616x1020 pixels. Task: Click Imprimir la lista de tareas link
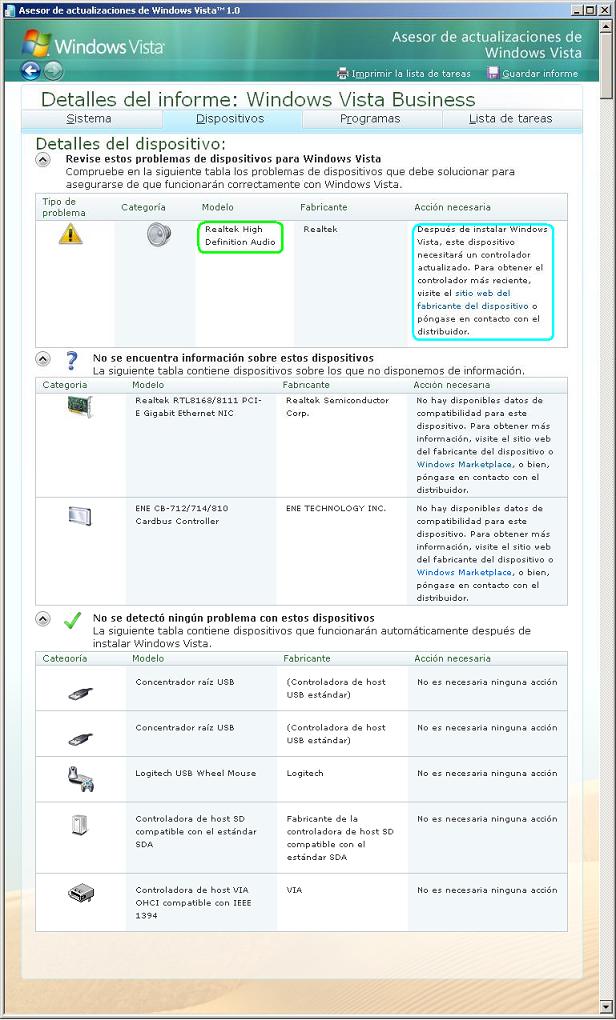coord(410,74)
